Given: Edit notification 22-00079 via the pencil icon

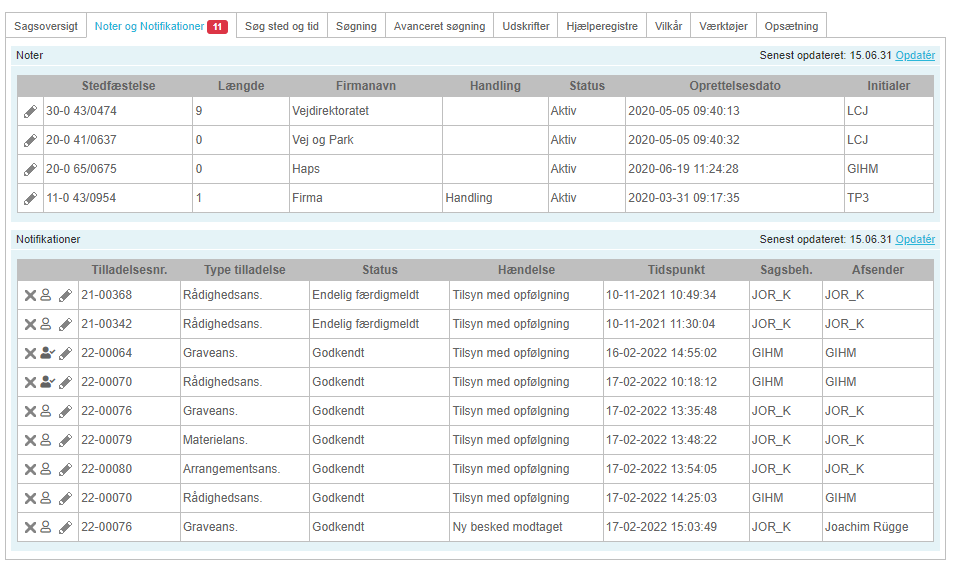Looking at the screenshot, I should (65, 440).
